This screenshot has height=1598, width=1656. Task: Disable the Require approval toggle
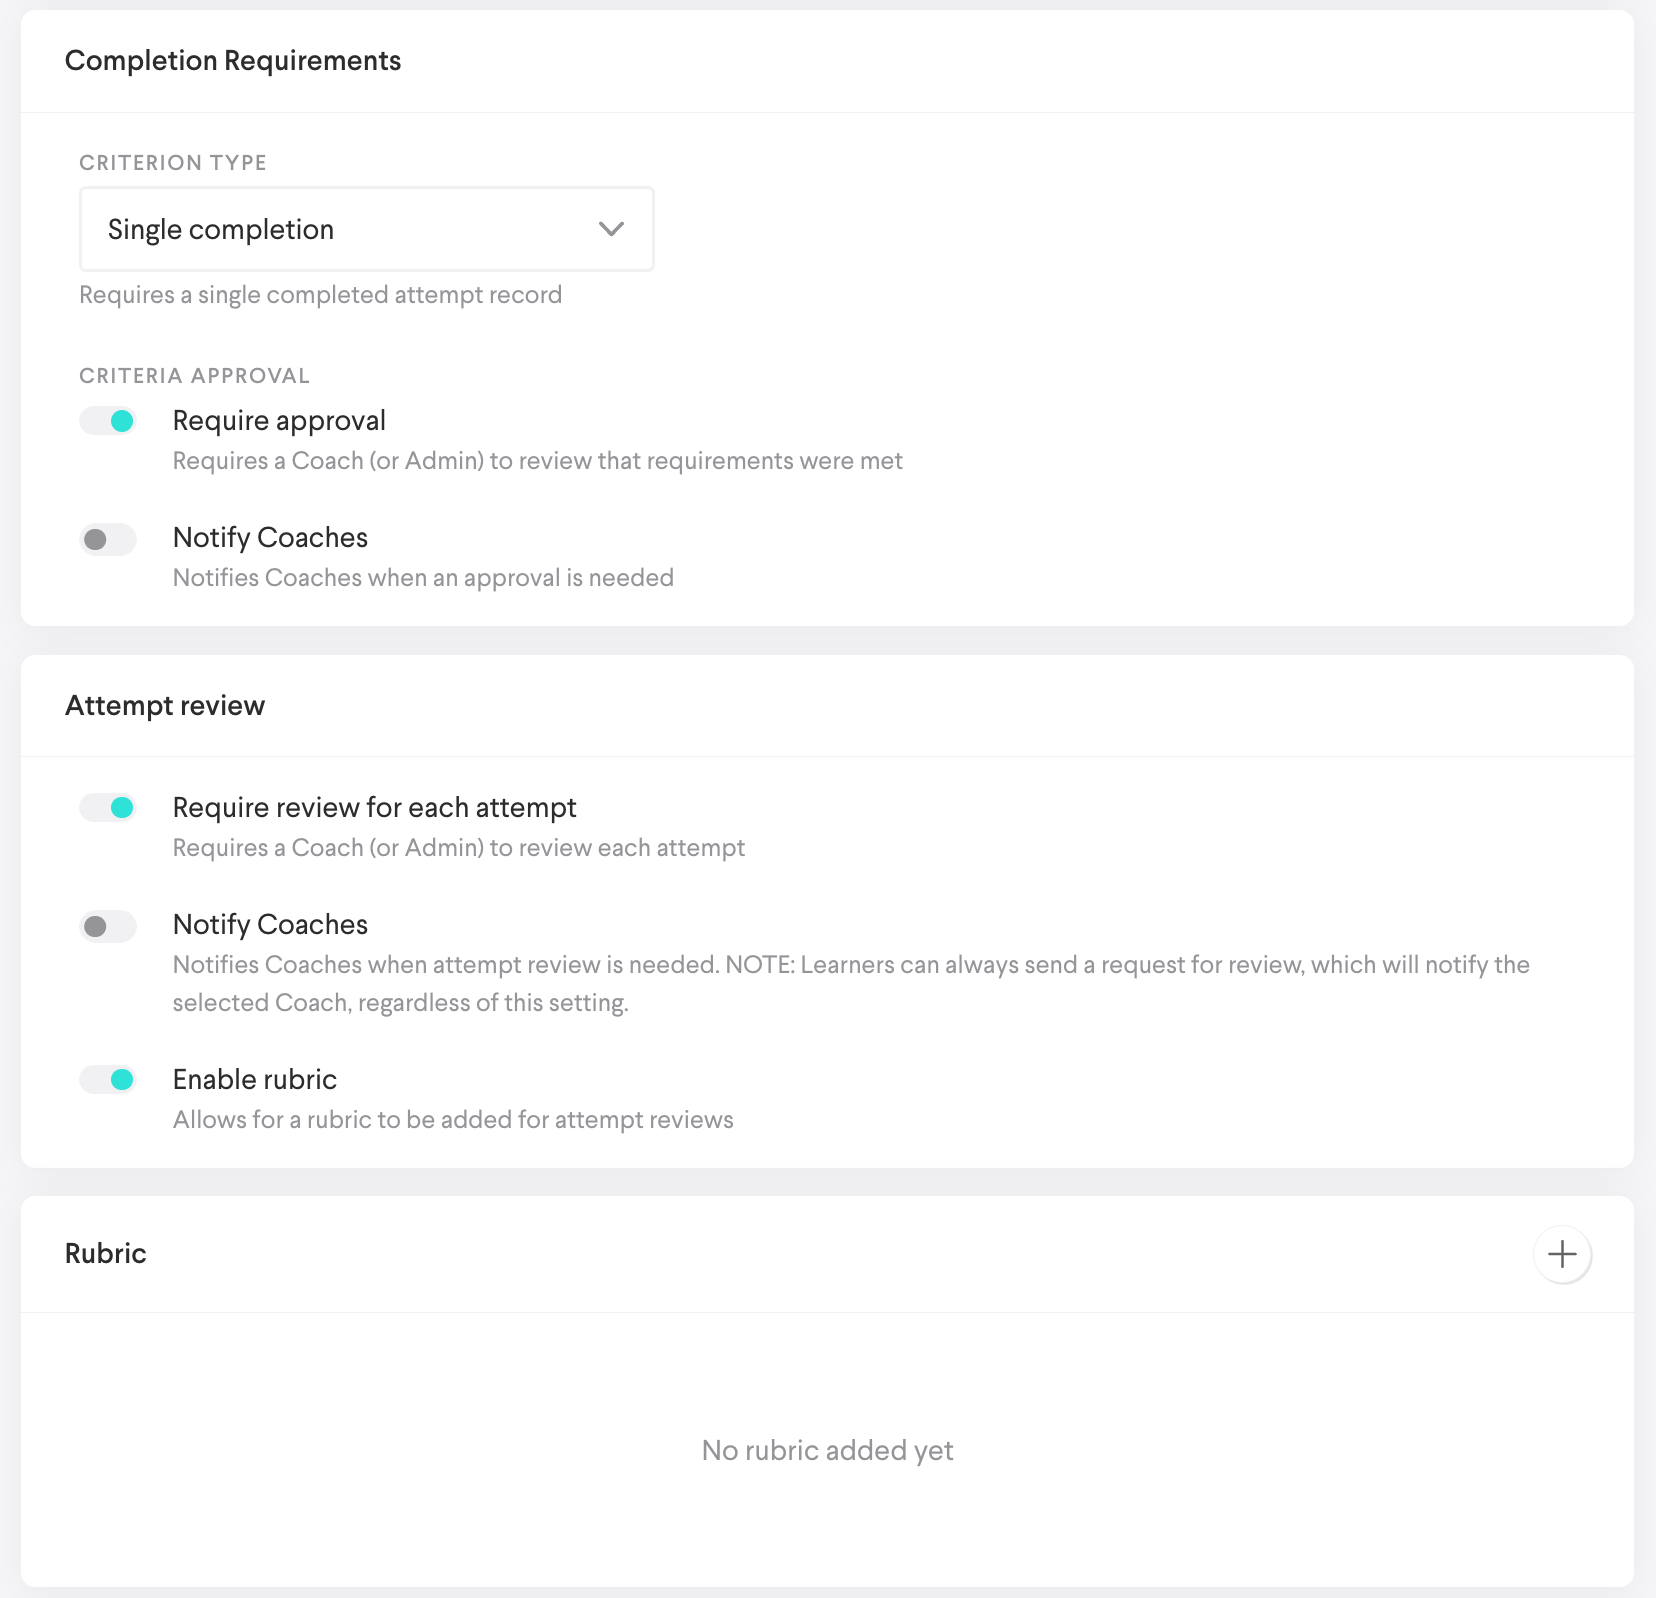[x=108, y=421]
